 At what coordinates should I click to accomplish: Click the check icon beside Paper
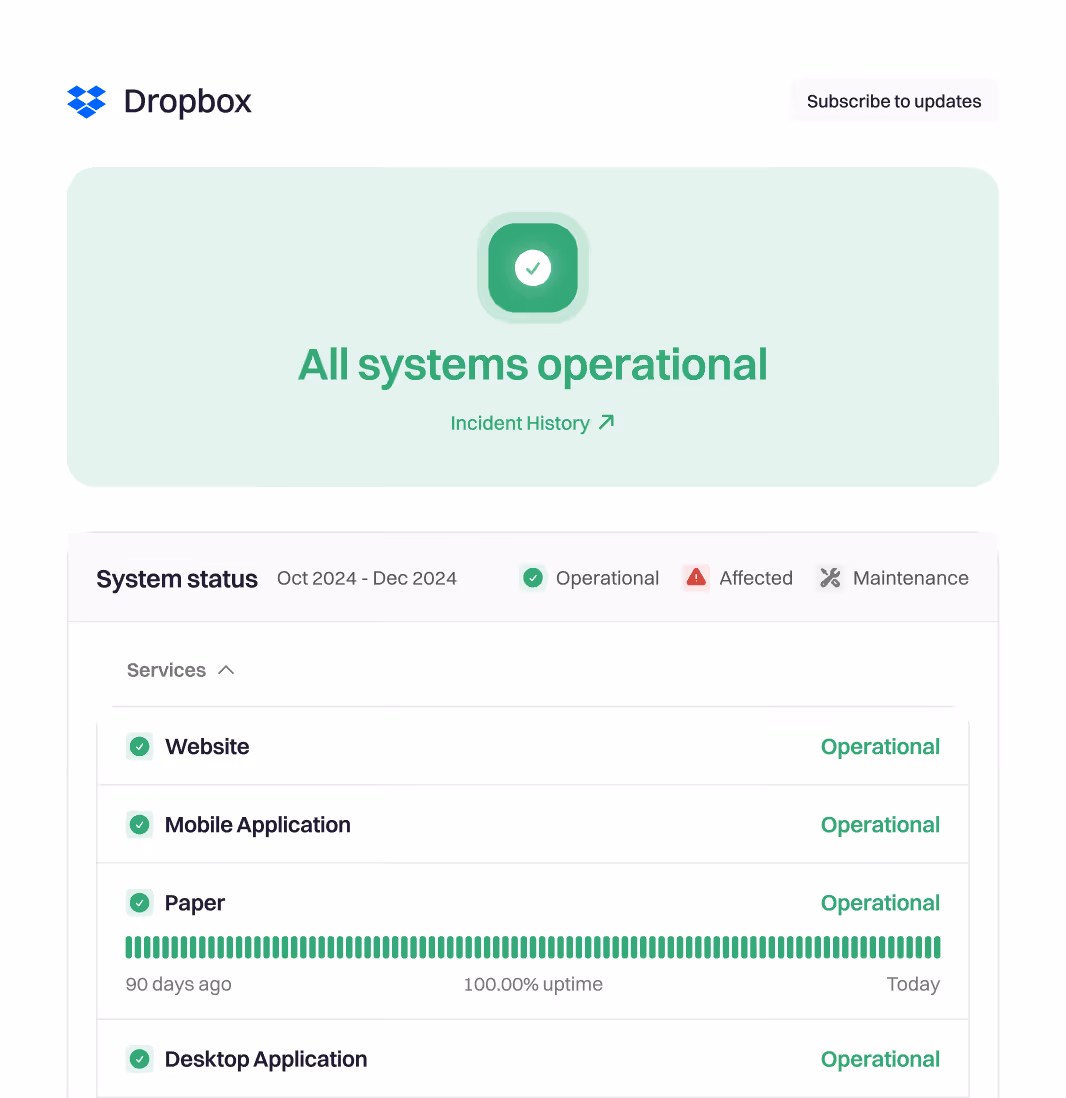tap(139, 902)
